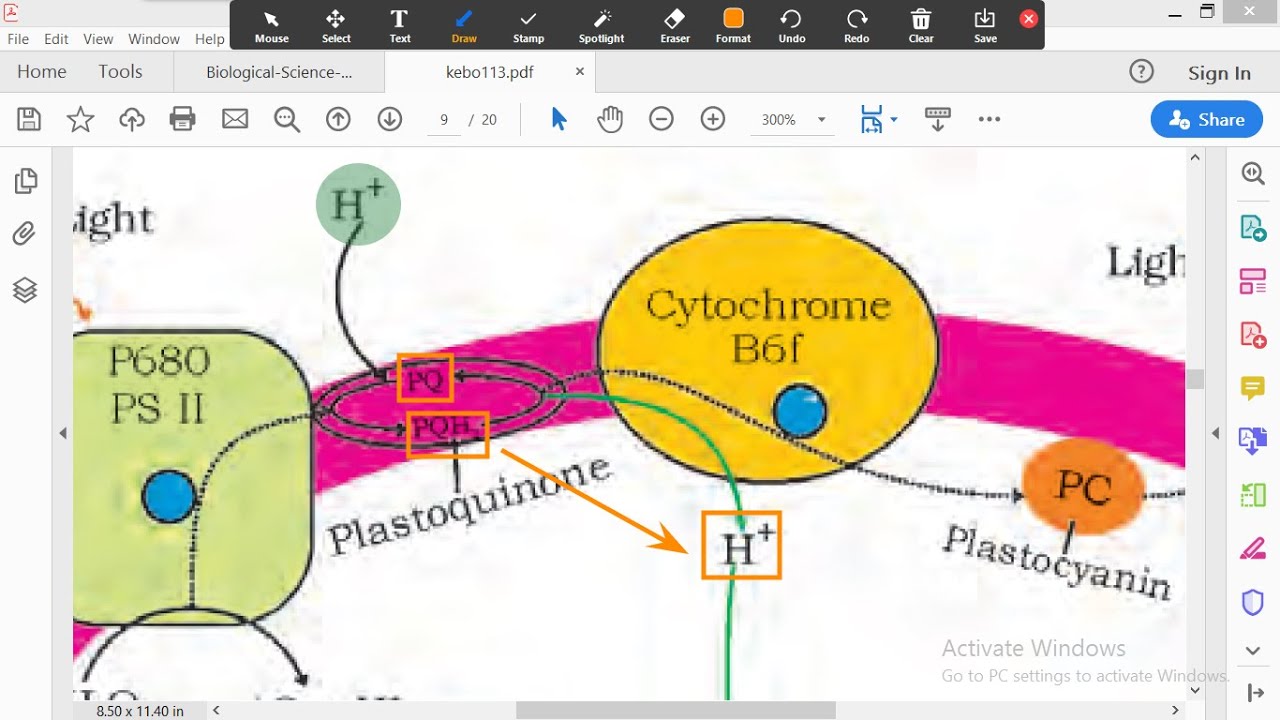Collapse the right tools pane arrow
1280x720 pixels.
[1215, 433]
